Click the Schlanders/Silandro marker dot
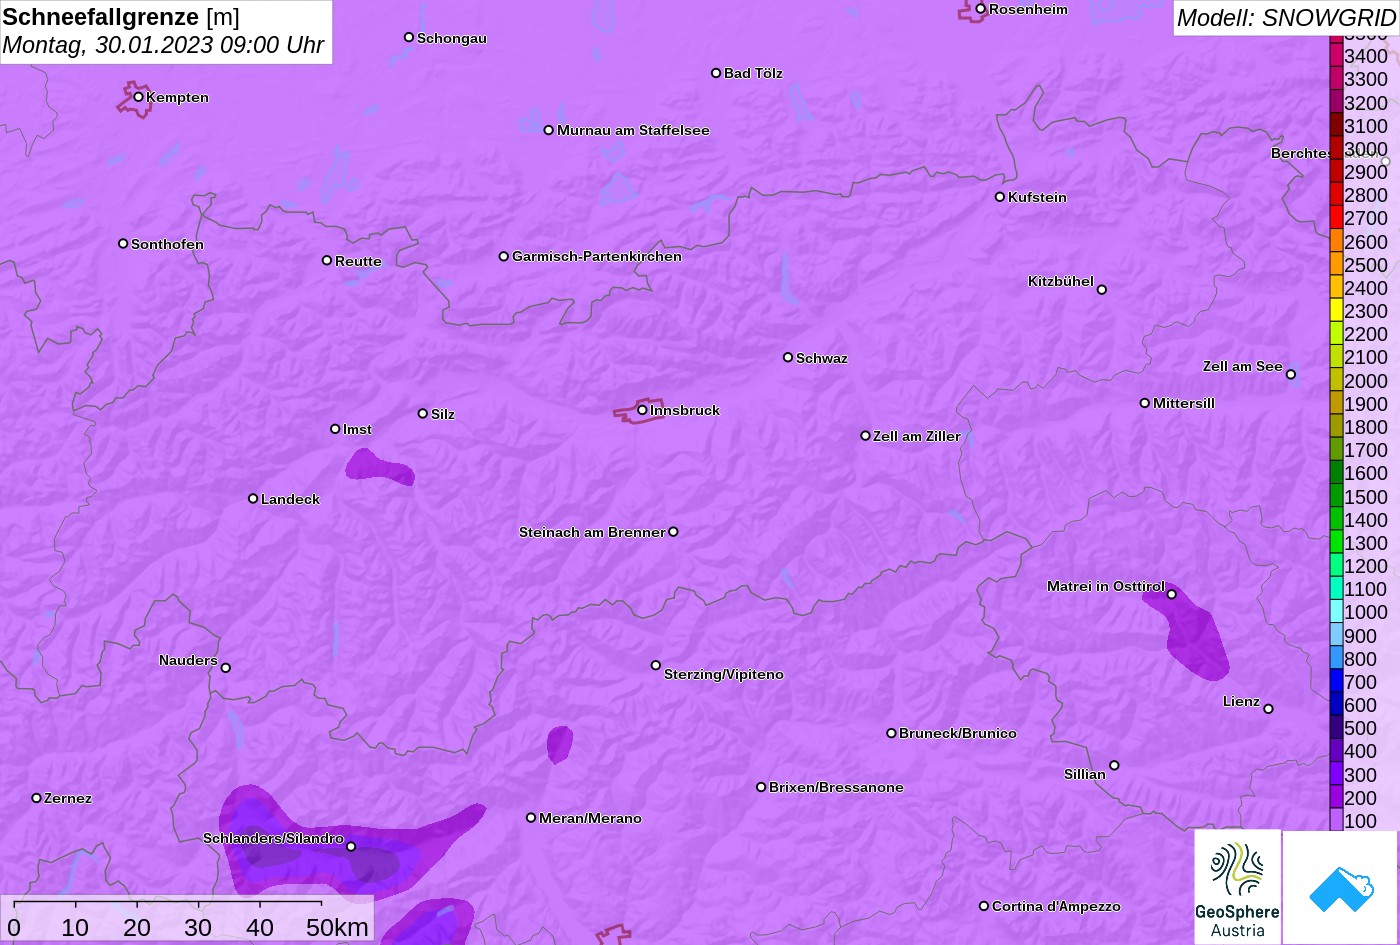 [351, 847]
